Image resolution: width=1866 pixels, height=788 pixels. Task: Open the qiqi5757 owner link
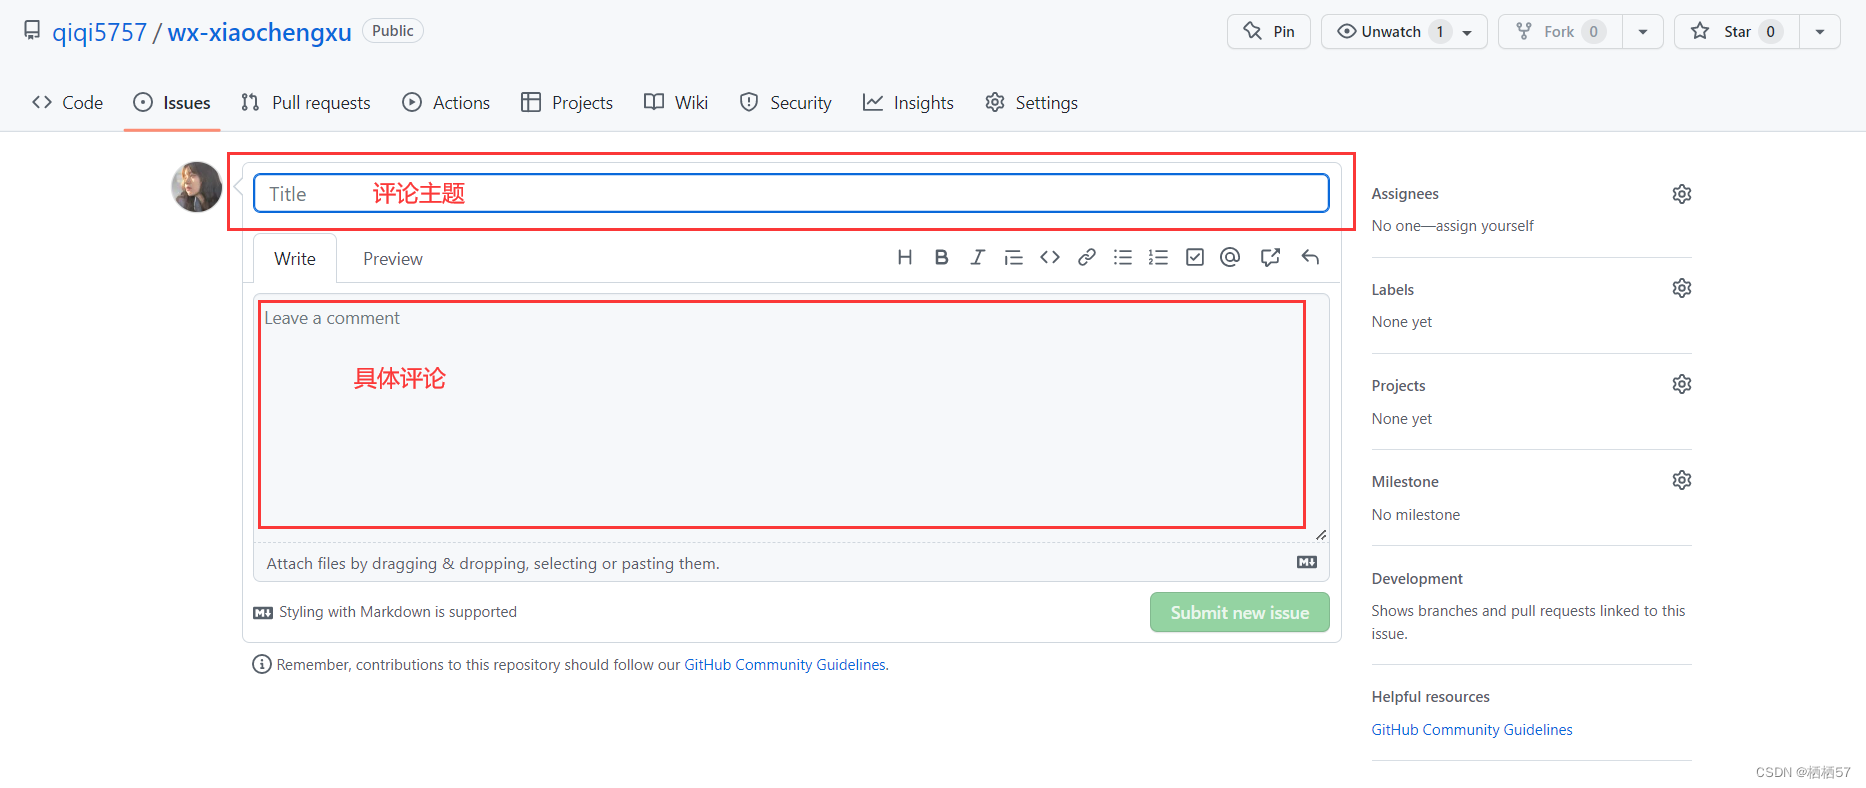[100, 32]
